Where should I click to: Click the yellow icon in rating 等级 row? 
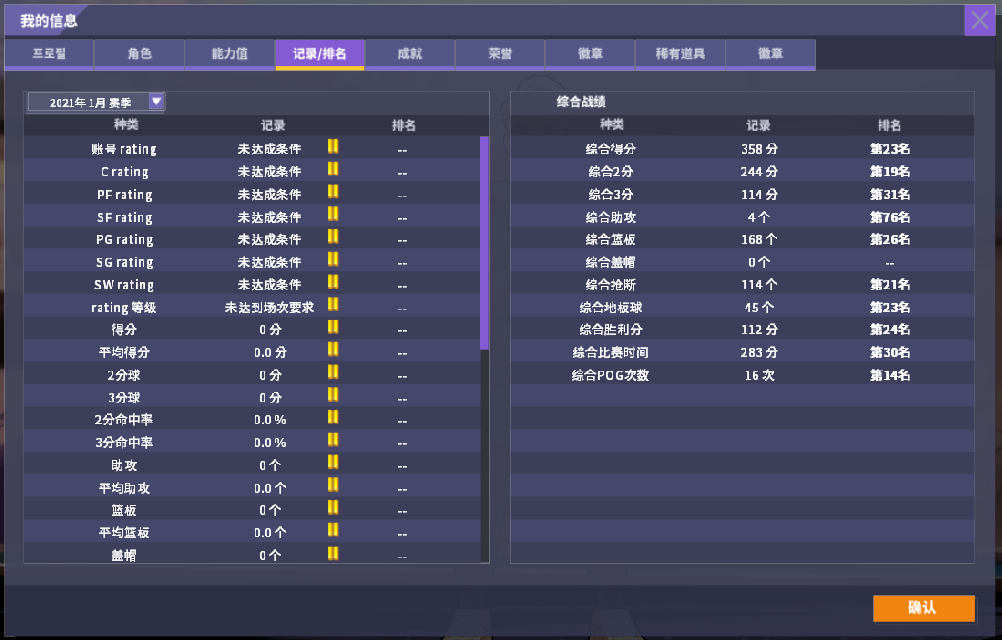tap(333, 304)
